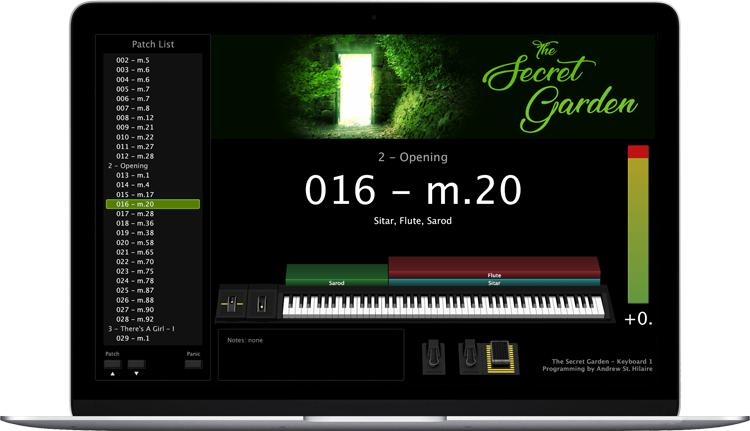
Task: Click the Notes text field
Action: pos(311,354)
